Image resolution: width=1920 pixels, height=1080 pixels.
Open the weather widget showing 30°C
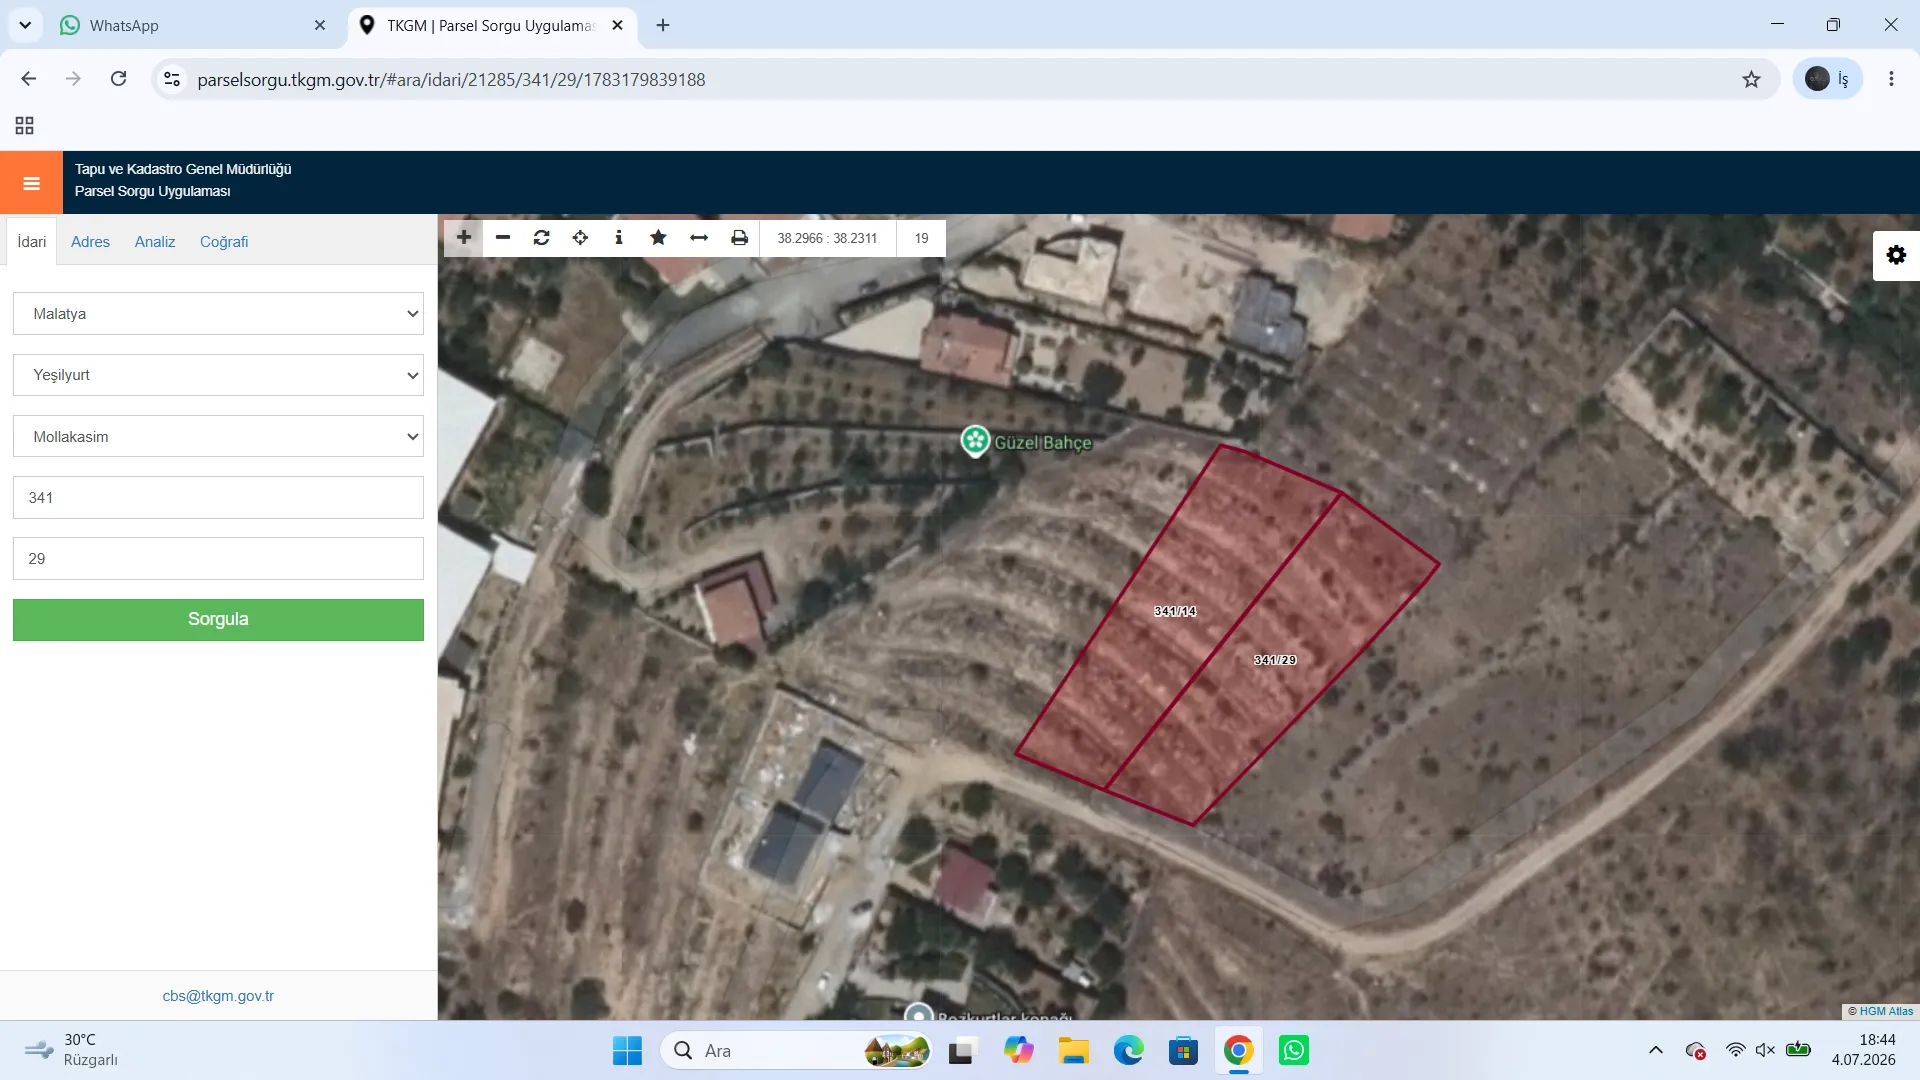[x=72, y=1051]
